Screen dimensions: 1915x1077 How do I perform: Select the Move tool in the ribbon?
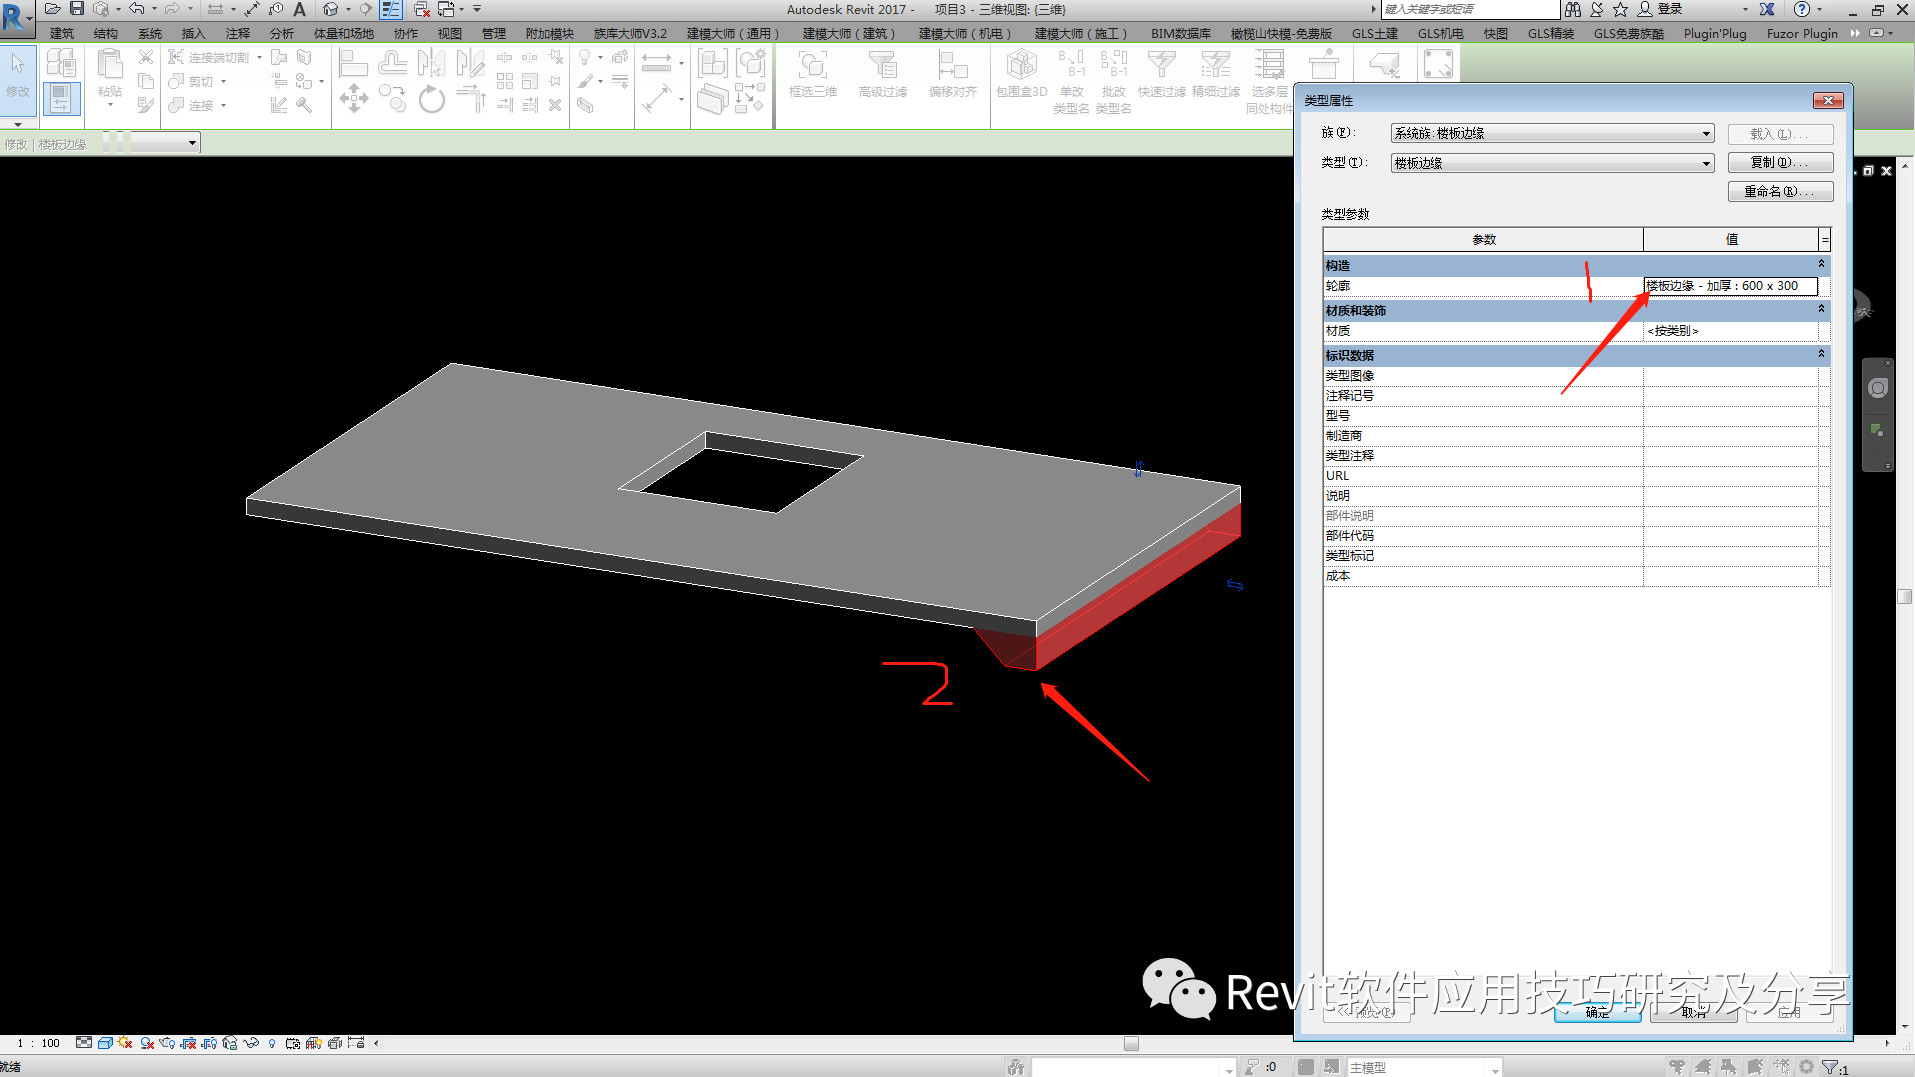(353, 99)
